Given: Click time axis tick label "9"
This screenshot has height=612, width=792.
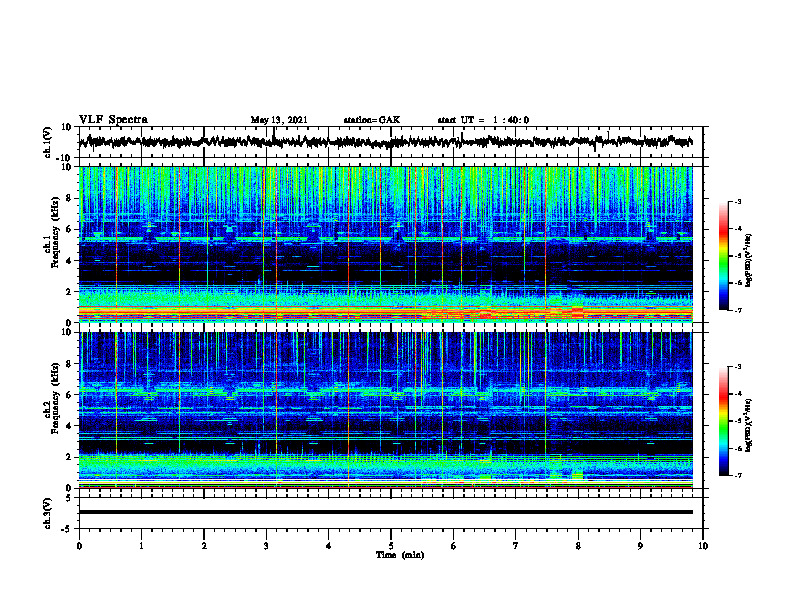Looking at the screenshot, I should pos(640,546).
